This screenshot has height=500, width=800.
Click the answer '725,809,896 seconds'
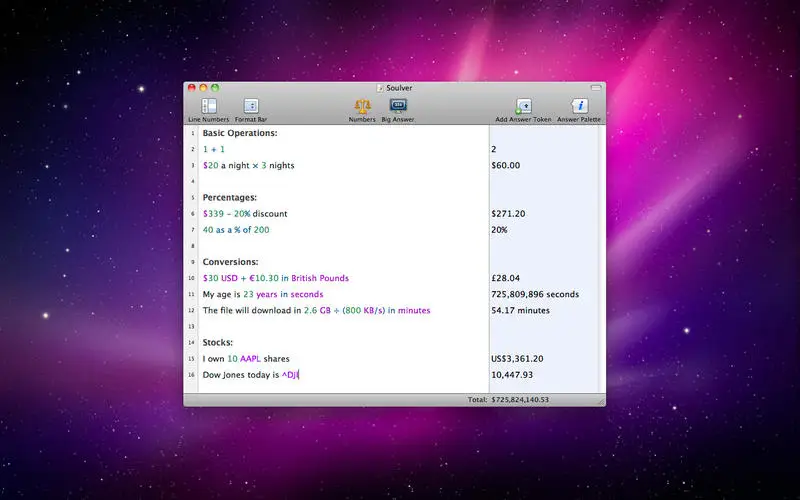tap(535, 294)
